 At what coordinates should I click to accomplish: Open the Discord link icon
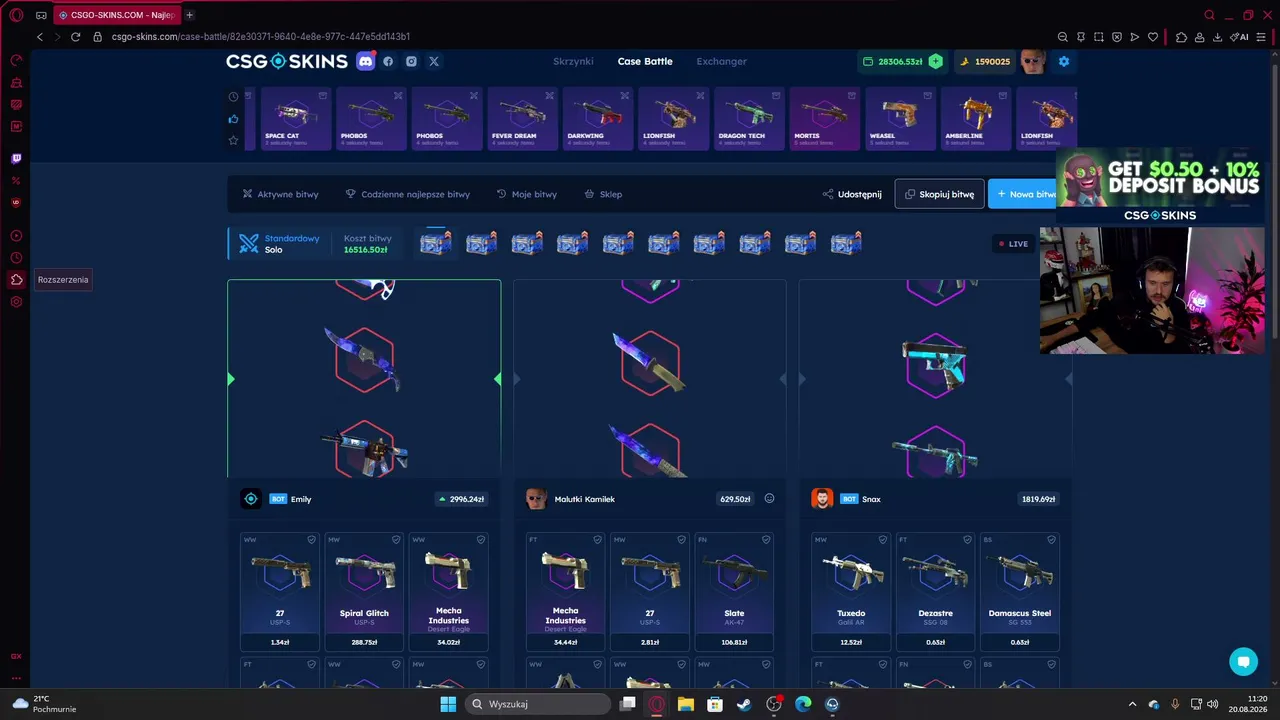[366, 61]
